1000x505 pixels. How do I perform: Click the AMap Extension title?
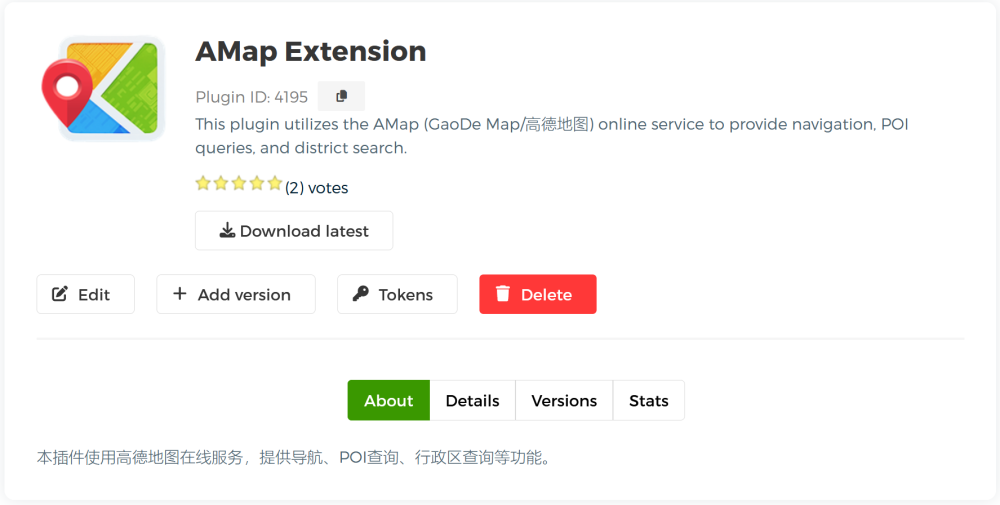click(311, 51)
